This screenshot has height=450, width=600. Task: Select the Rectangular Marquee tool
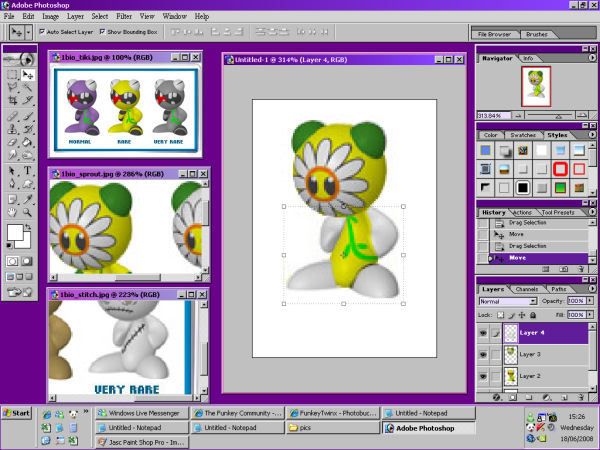pyautogui.click(x=13, y=75)
